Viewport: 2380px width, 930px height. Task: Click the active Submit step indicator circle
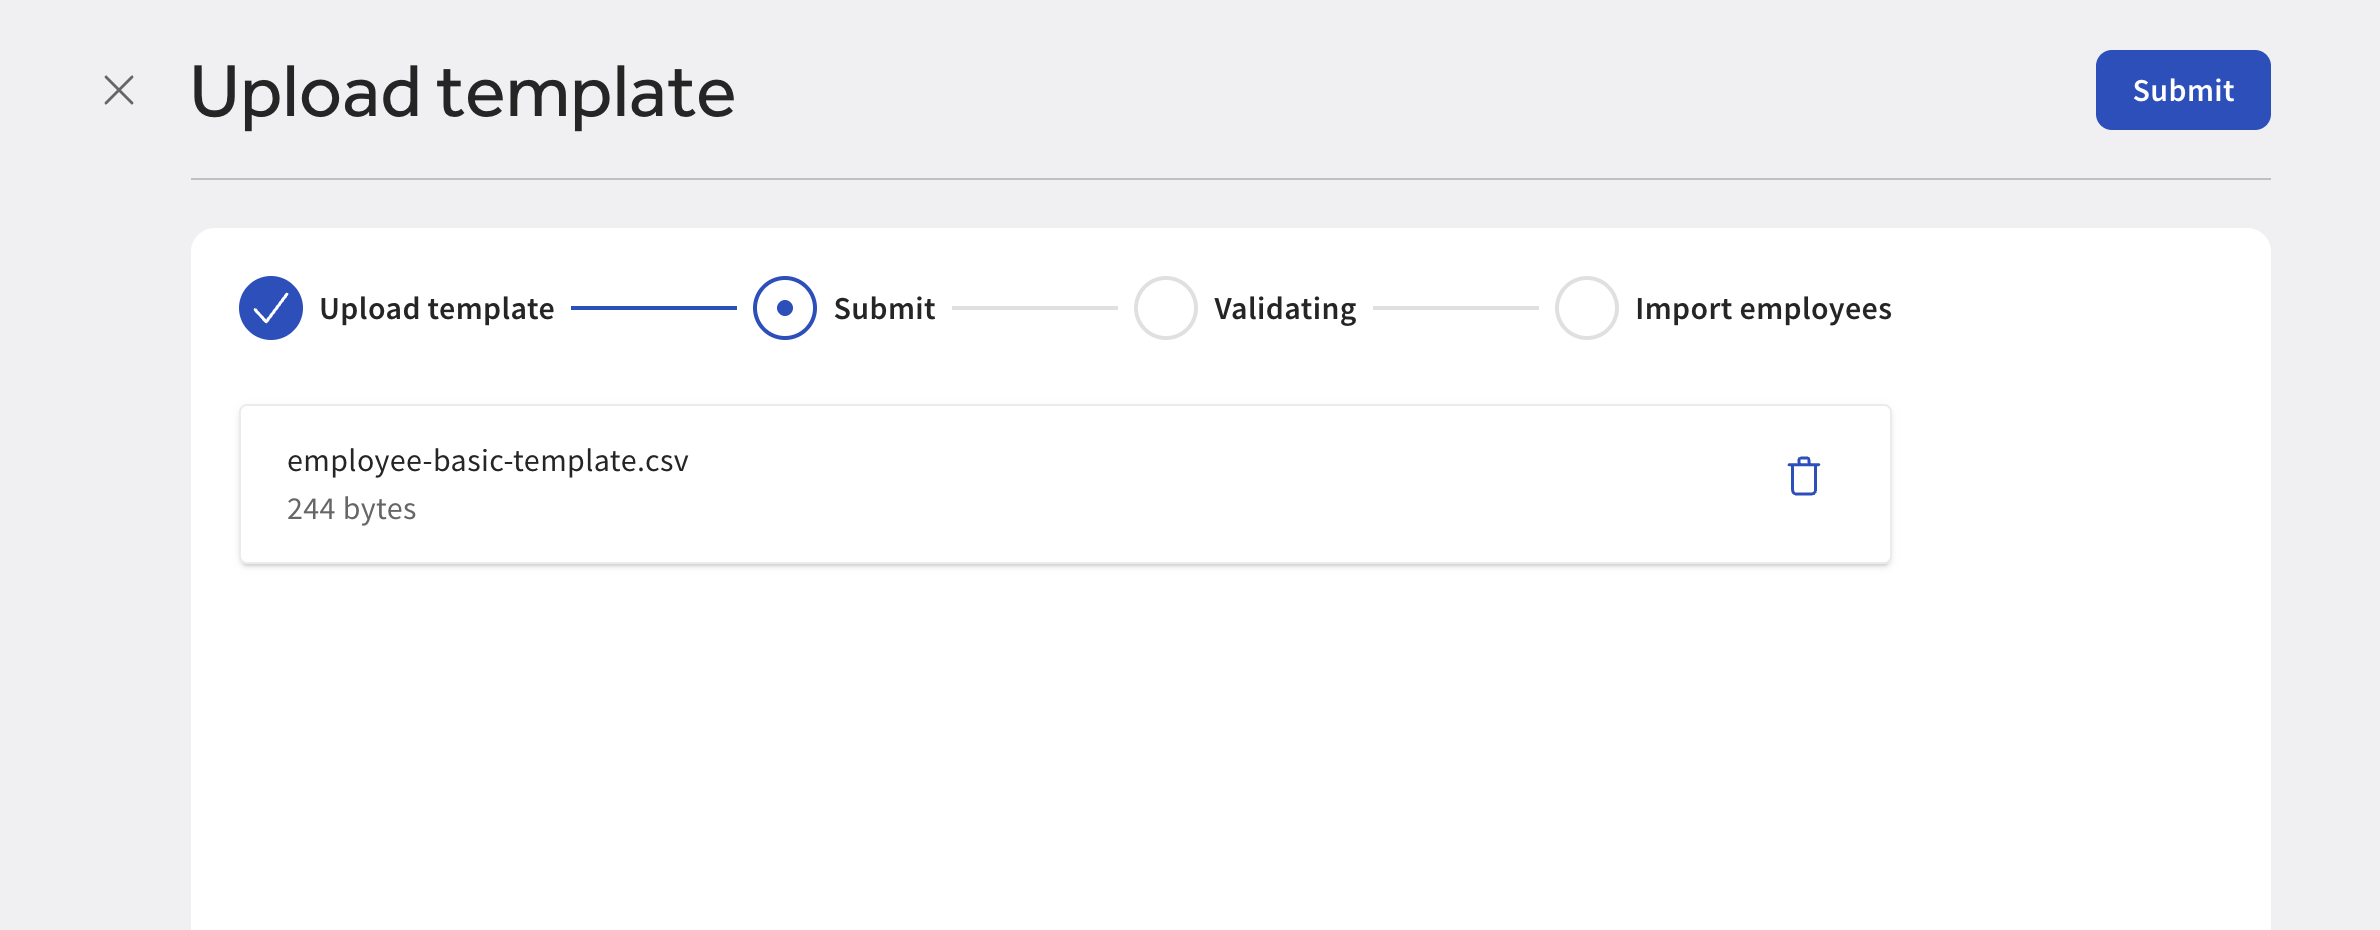[x=784, y=308]
